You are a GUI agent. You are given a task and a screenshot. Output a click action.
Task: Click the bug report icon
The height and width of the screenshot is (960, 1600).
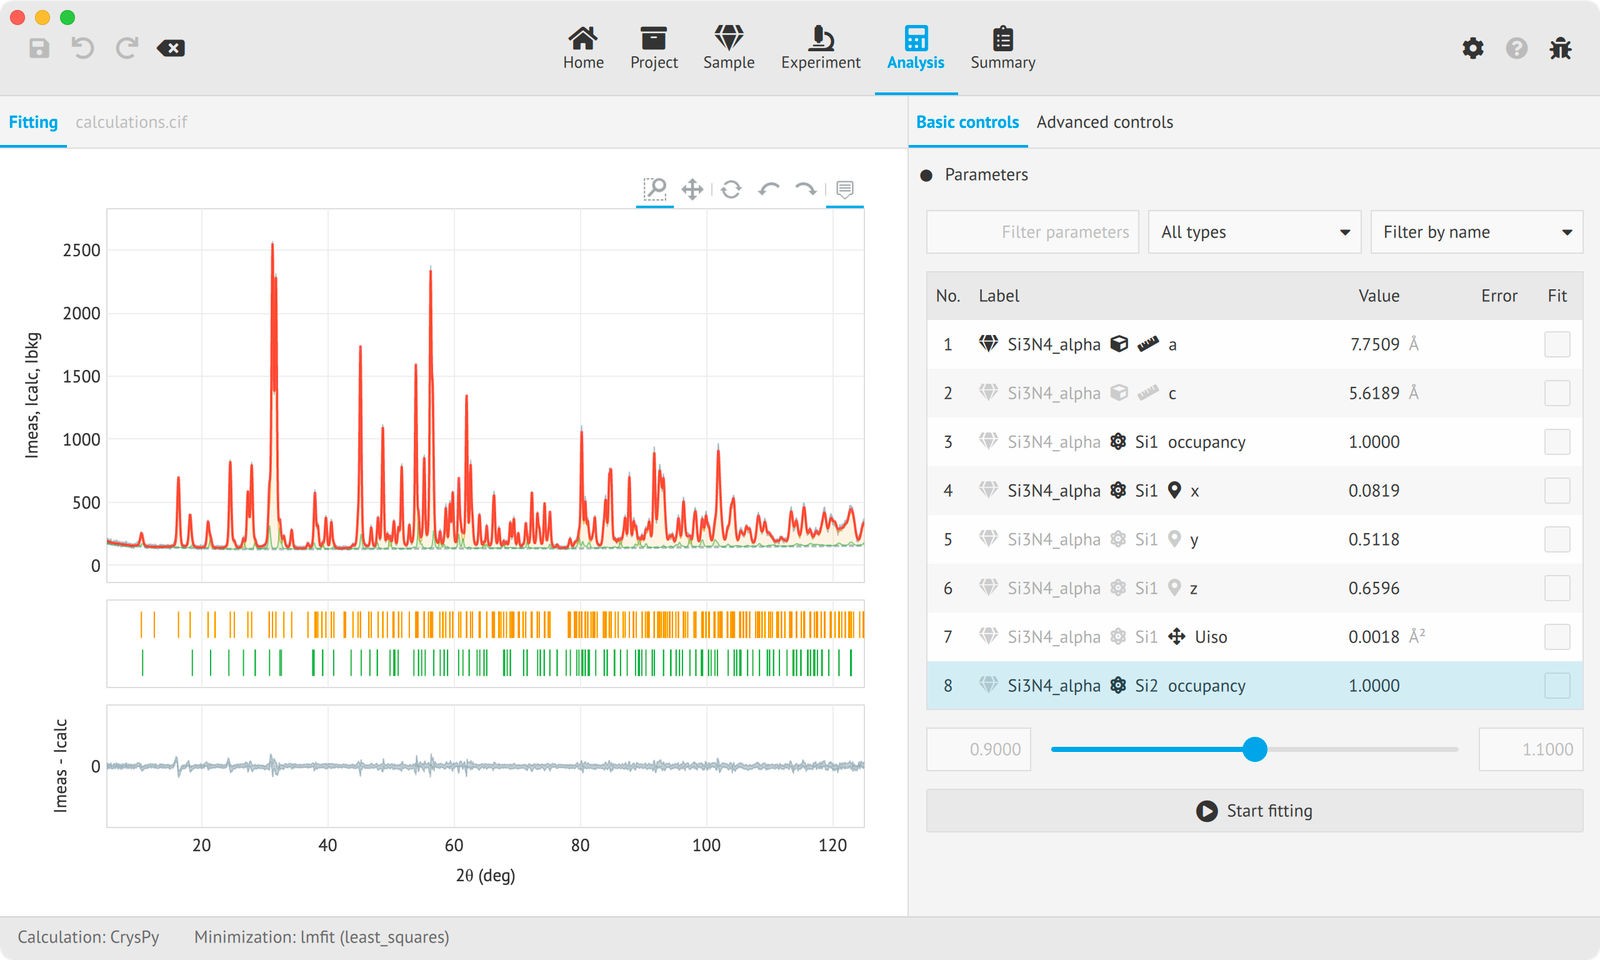[x=1561, y=48]
